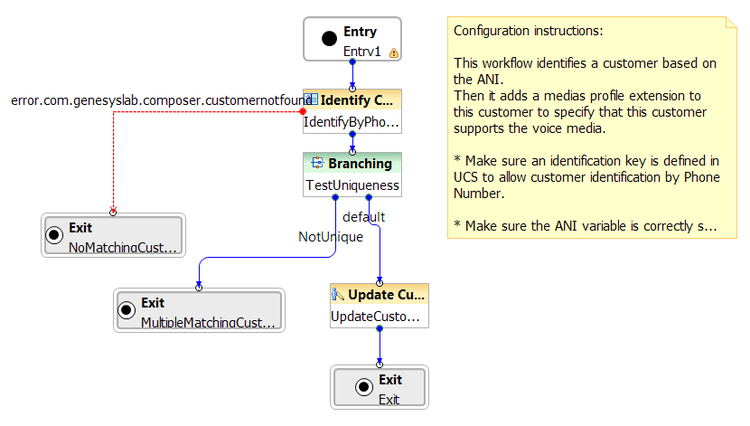
Task: Click the NoMatchingCust exit circle icon
Action: (54, 235)
